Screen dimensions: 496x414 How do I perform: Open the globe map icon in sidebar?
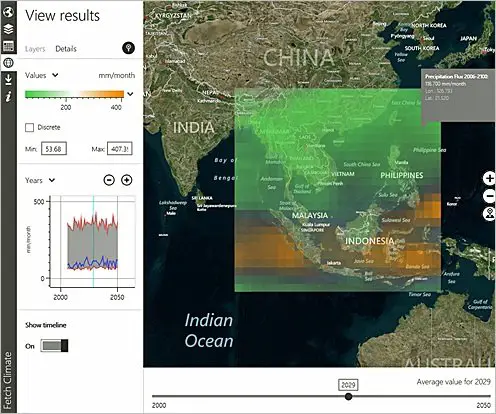click(8, 12)
